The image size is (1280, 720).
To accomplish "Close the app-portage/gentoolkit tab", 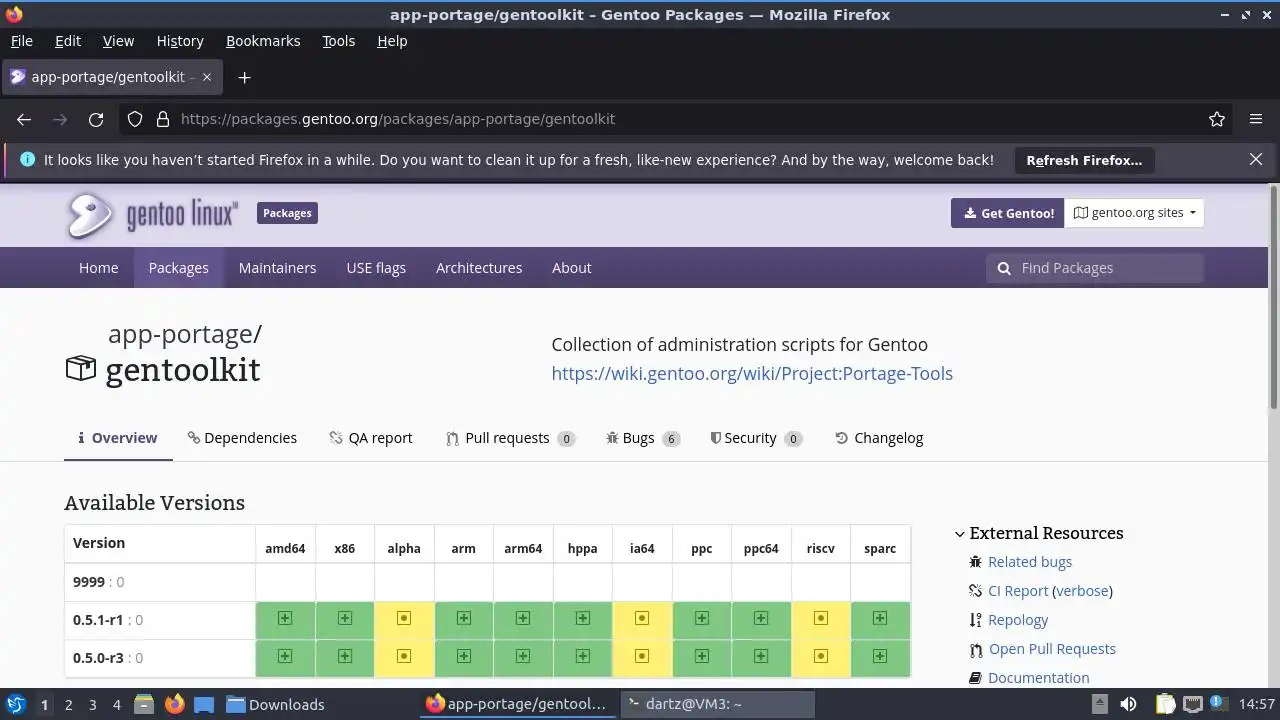I will pyautogui.click(x=207, y=77).
